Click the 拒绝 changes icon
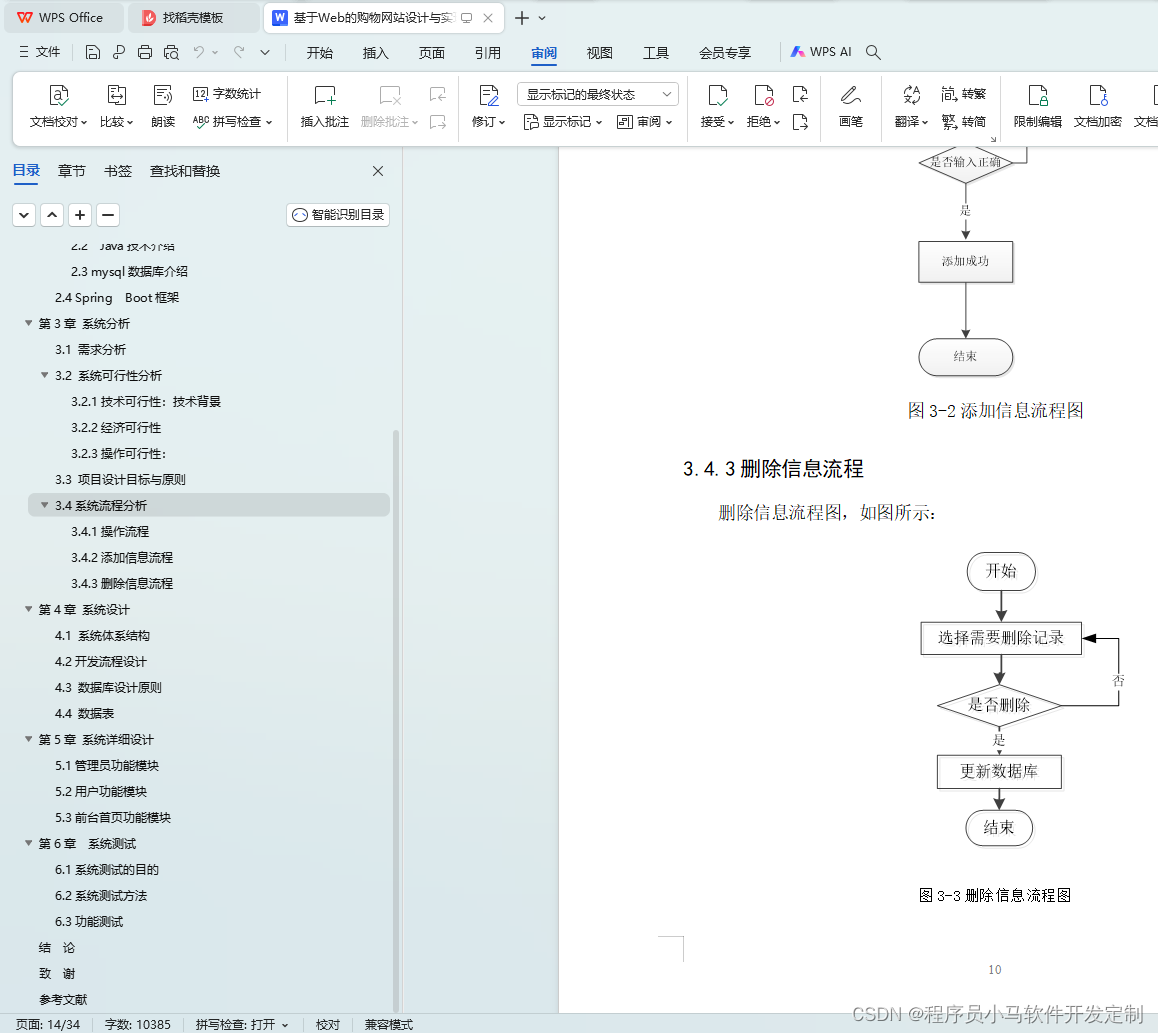 coord(763,96)
